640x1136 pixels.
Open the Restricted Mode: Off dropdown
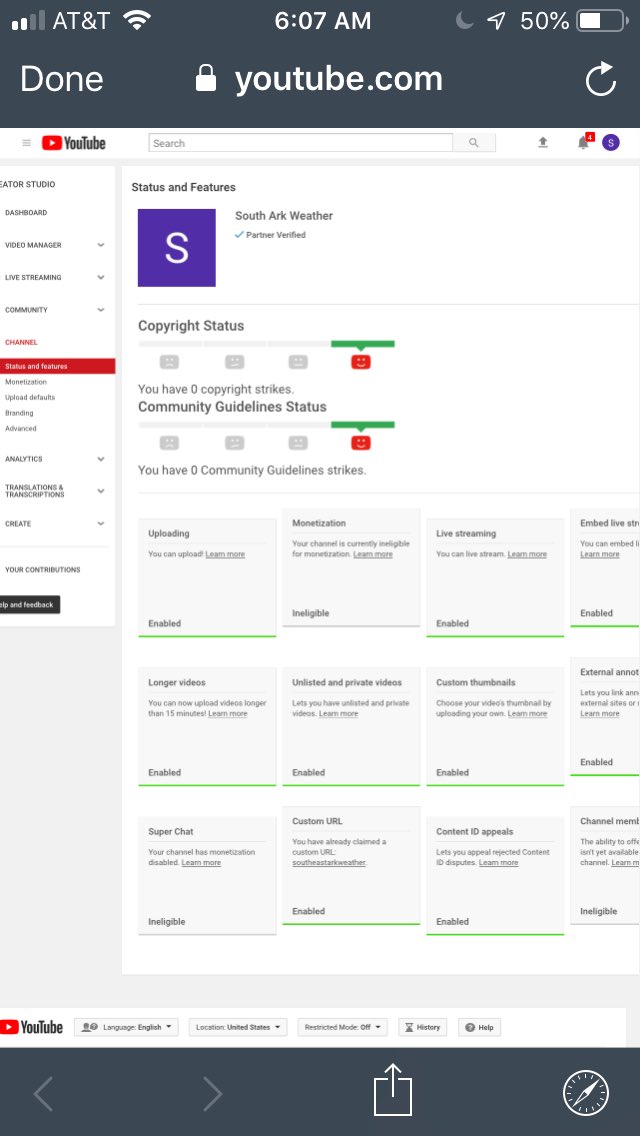(342, 1027)
